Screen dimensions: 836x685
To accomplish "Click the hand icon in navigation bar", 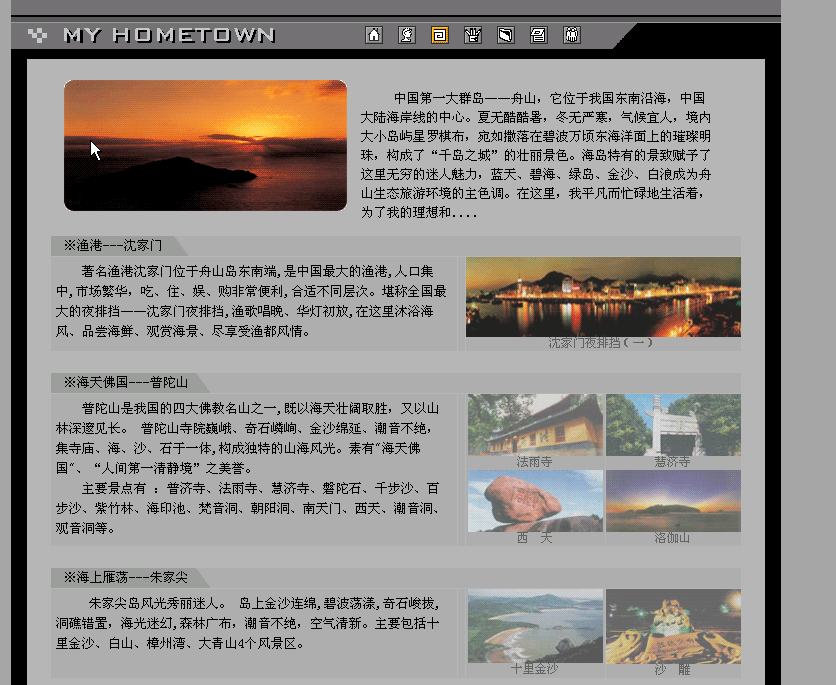I will point(473,35).
